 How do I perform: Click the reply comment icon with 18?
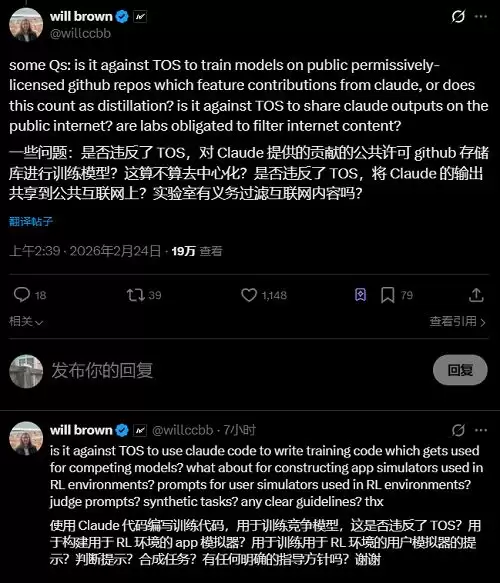pyautogui.click(x=30, y=295)
